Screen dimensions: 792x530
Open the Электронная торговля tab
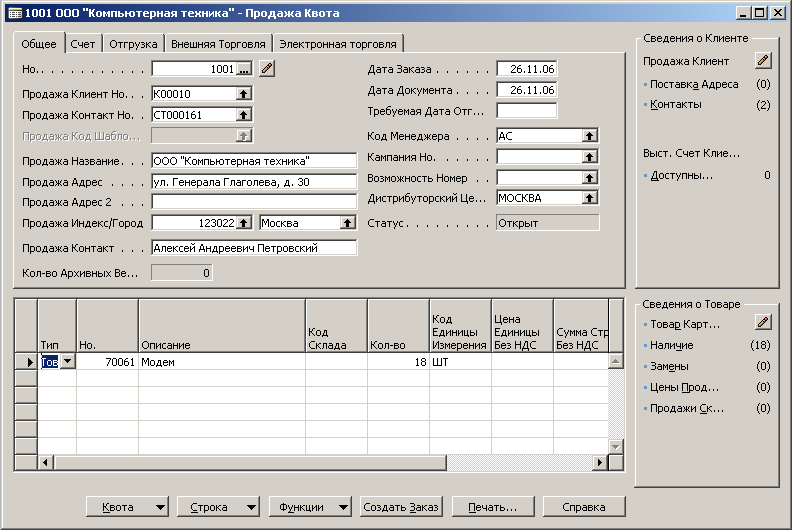coord(338,44)
